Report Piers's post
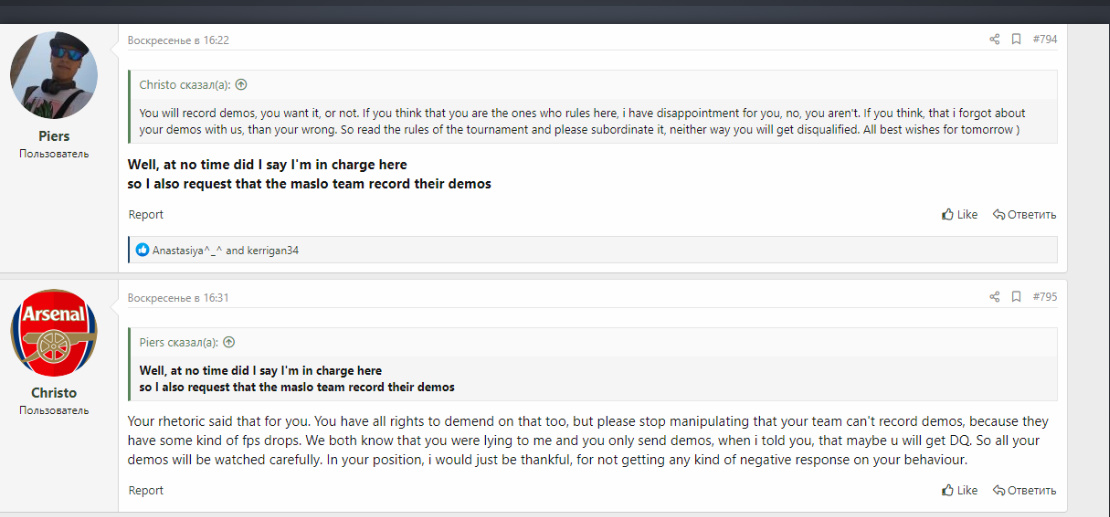The image size is (1110, 517). (146, 214)
